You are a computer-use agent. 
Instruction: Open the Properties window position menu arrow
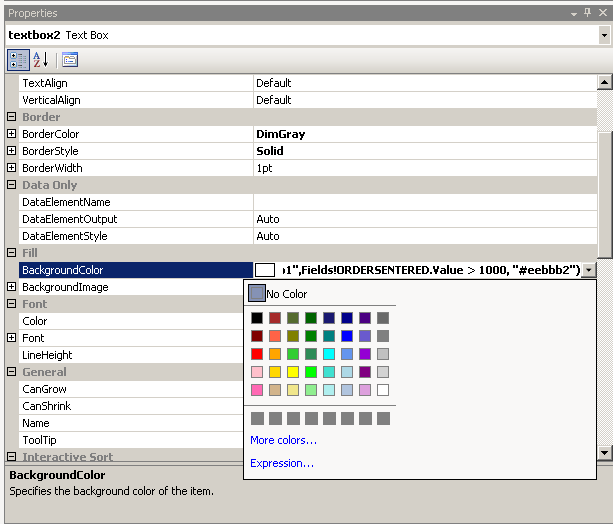pyautogui.click(x=573, y=13)
